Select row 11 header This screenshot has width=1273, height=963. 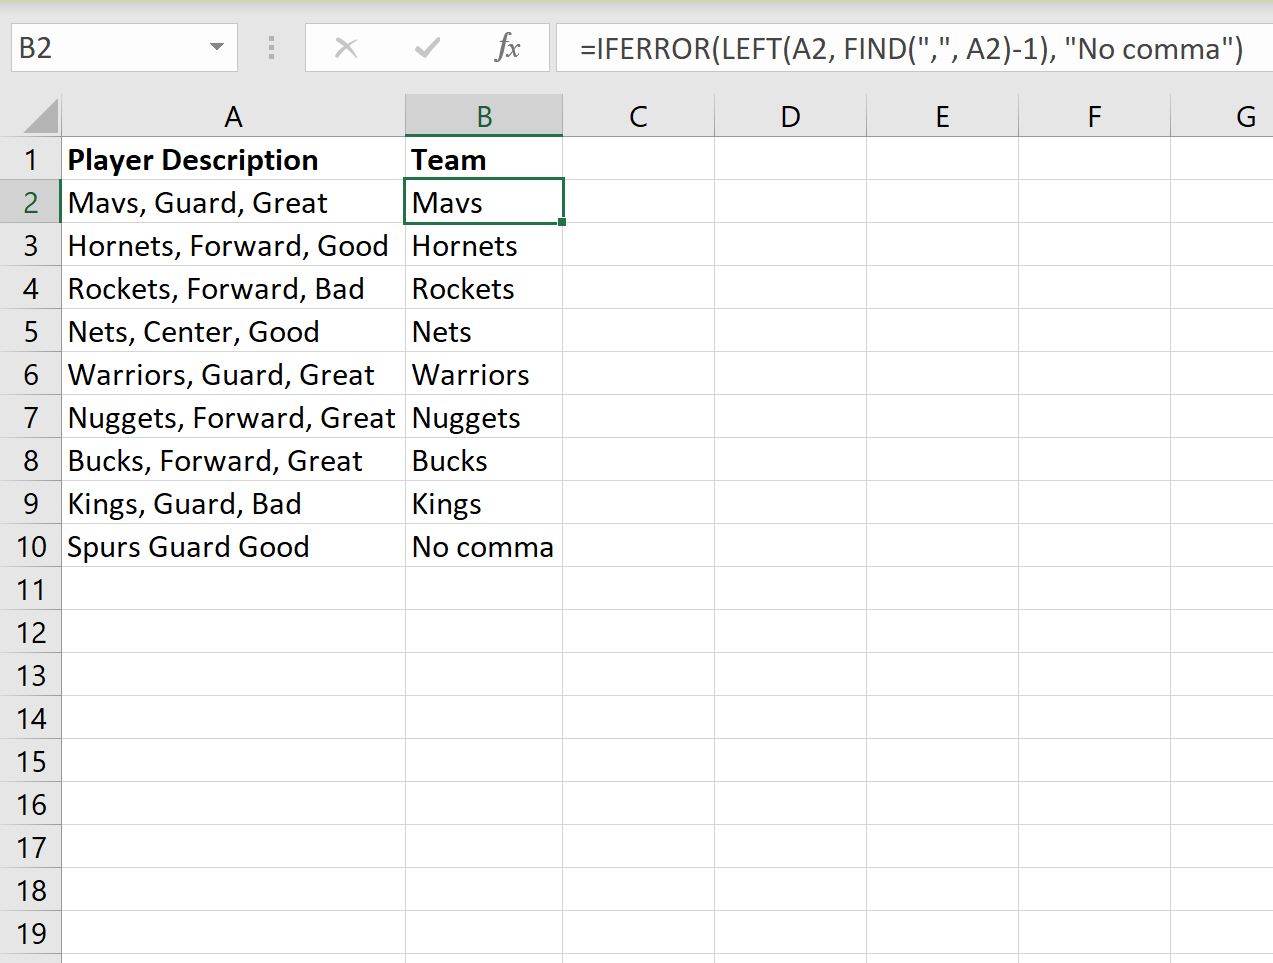point(31,589)
